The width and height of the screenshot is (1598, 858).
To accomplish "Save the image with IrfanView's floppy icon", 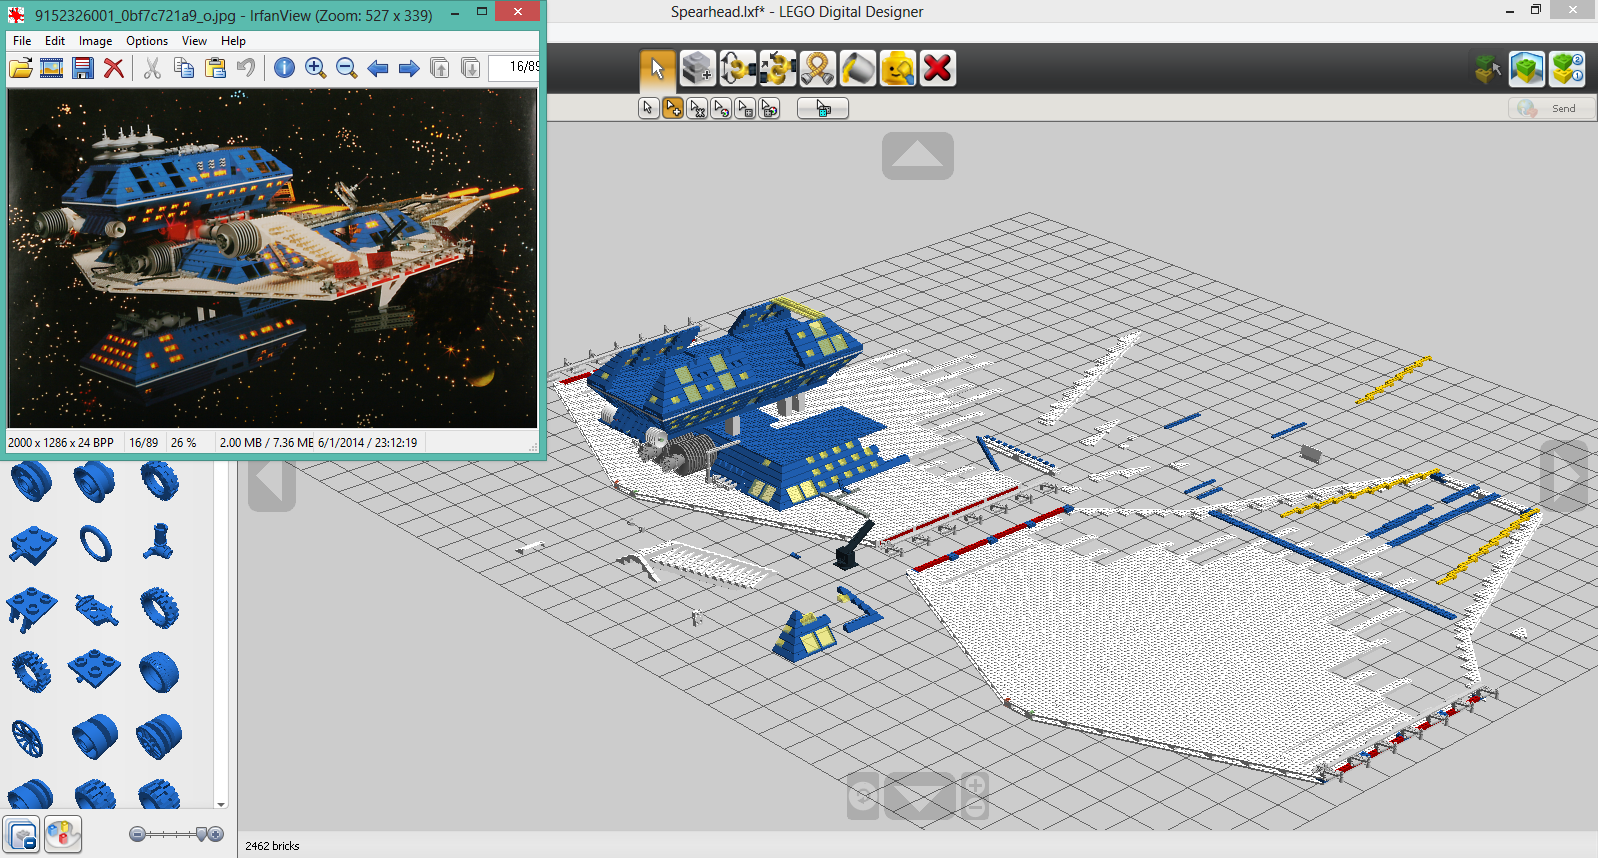I will (x=83, y=68).
